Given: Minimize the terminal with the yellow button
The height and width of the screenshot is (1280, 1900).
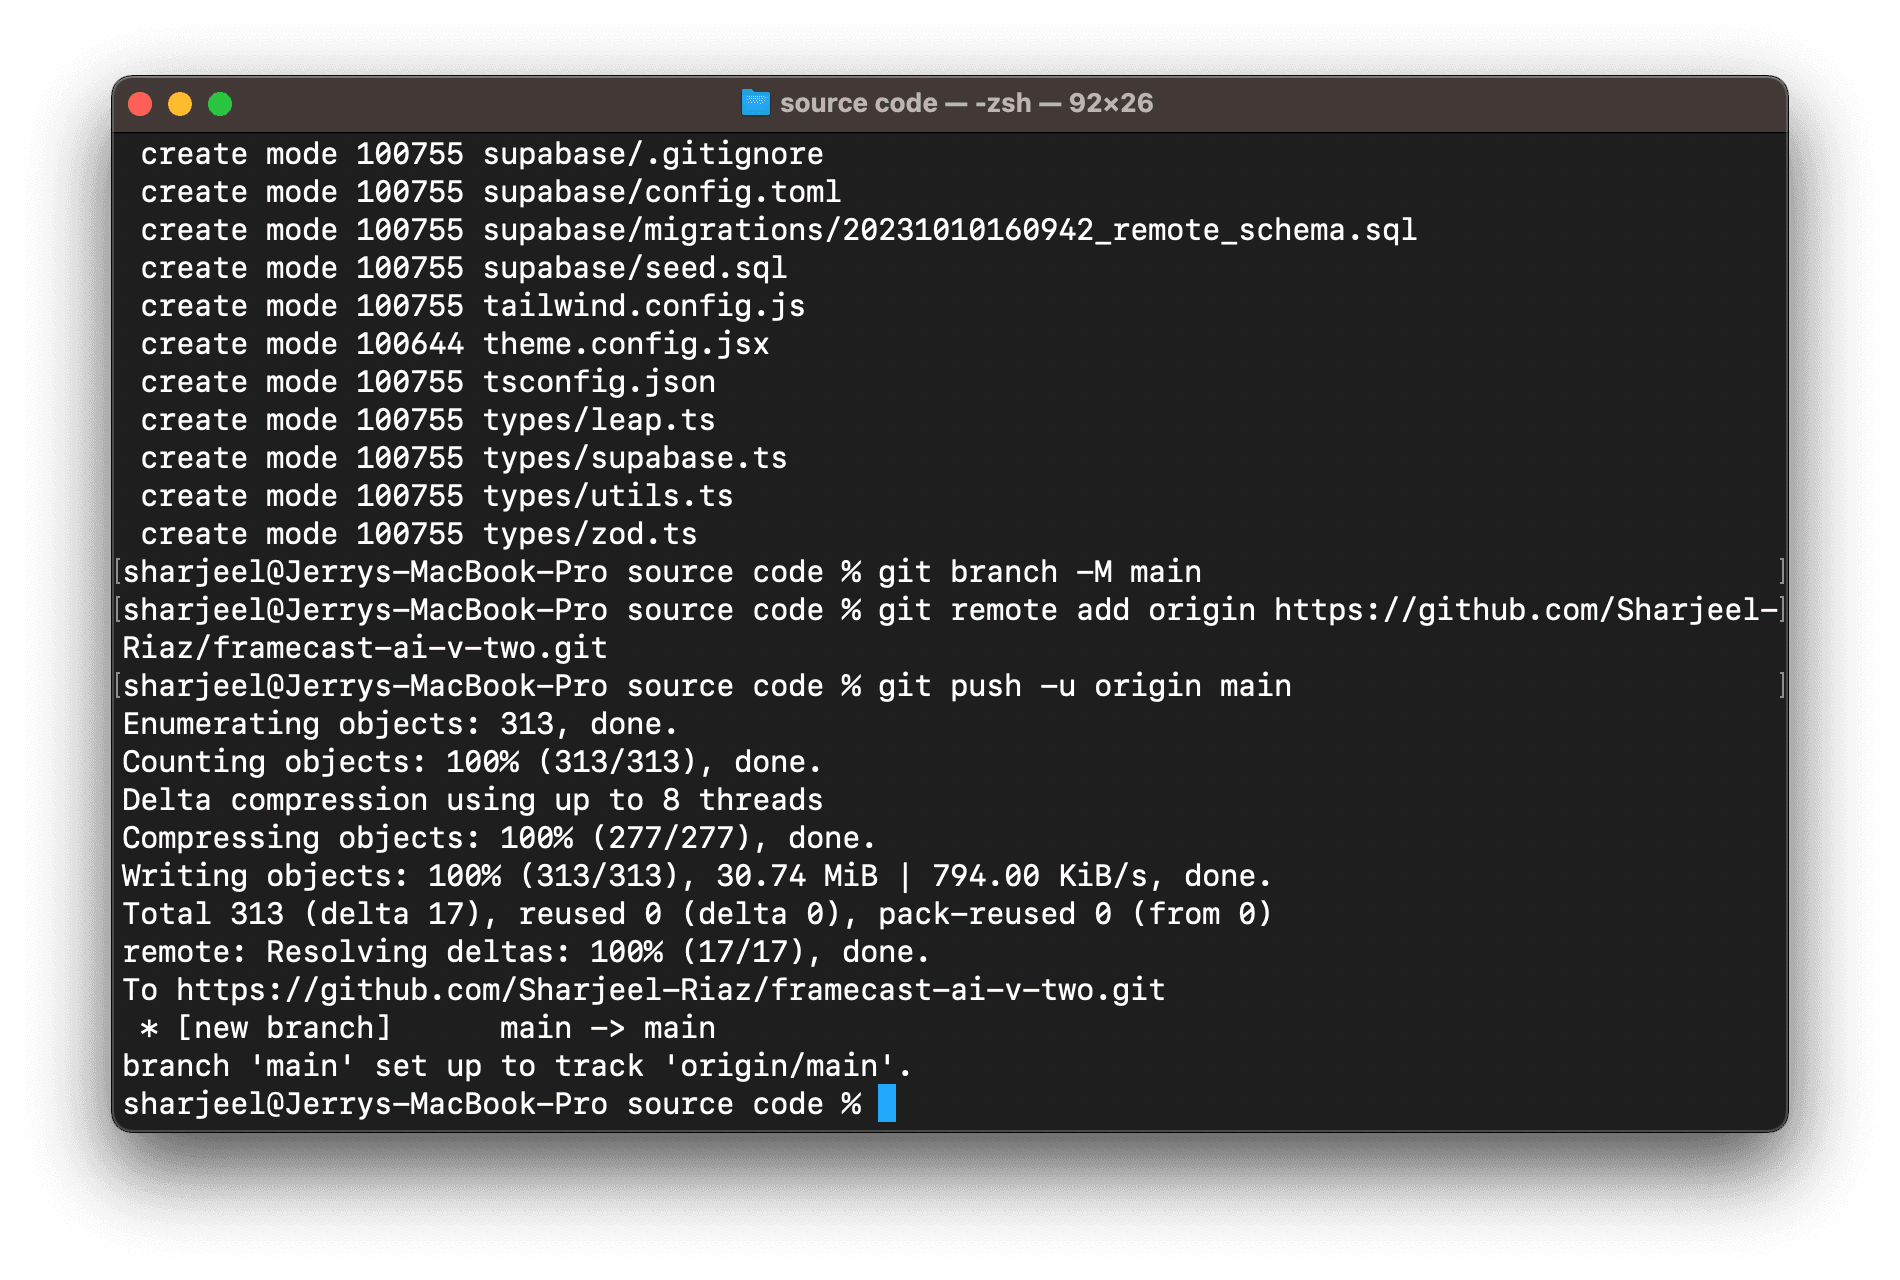Looking at the screenshot, I should [180, 104].
